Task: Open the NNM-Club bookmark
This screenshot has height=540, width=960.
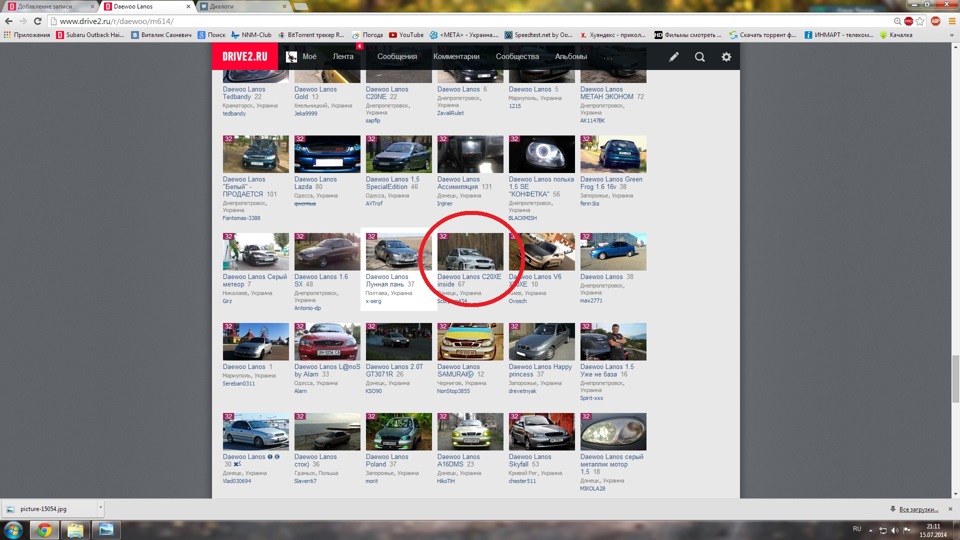Action: click(251, 35)
